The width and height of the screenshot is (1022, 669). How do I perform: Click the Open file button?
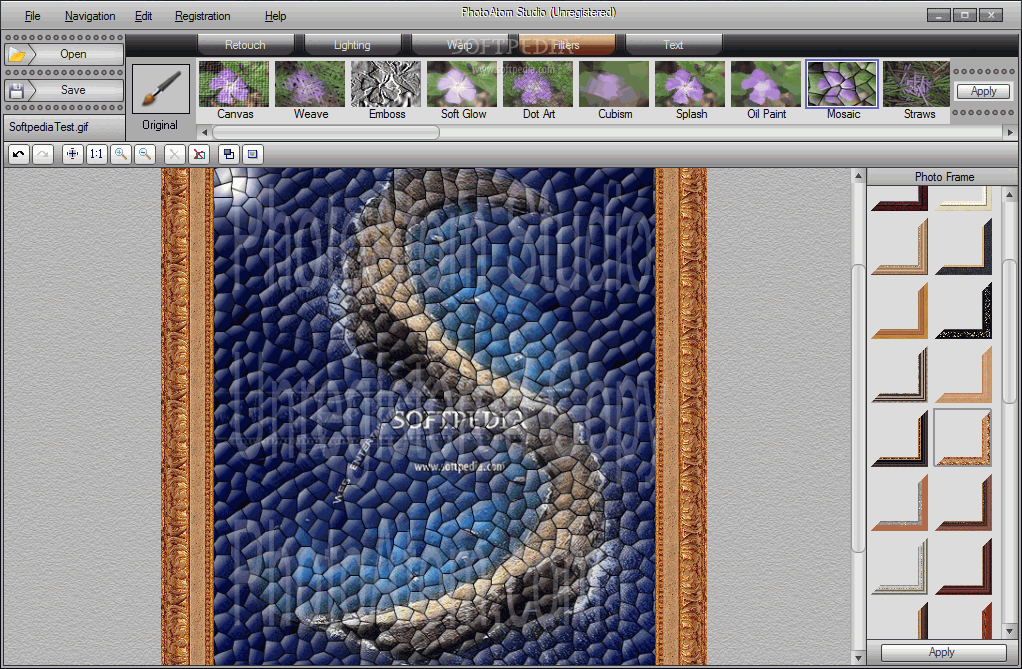coord(64,54)
